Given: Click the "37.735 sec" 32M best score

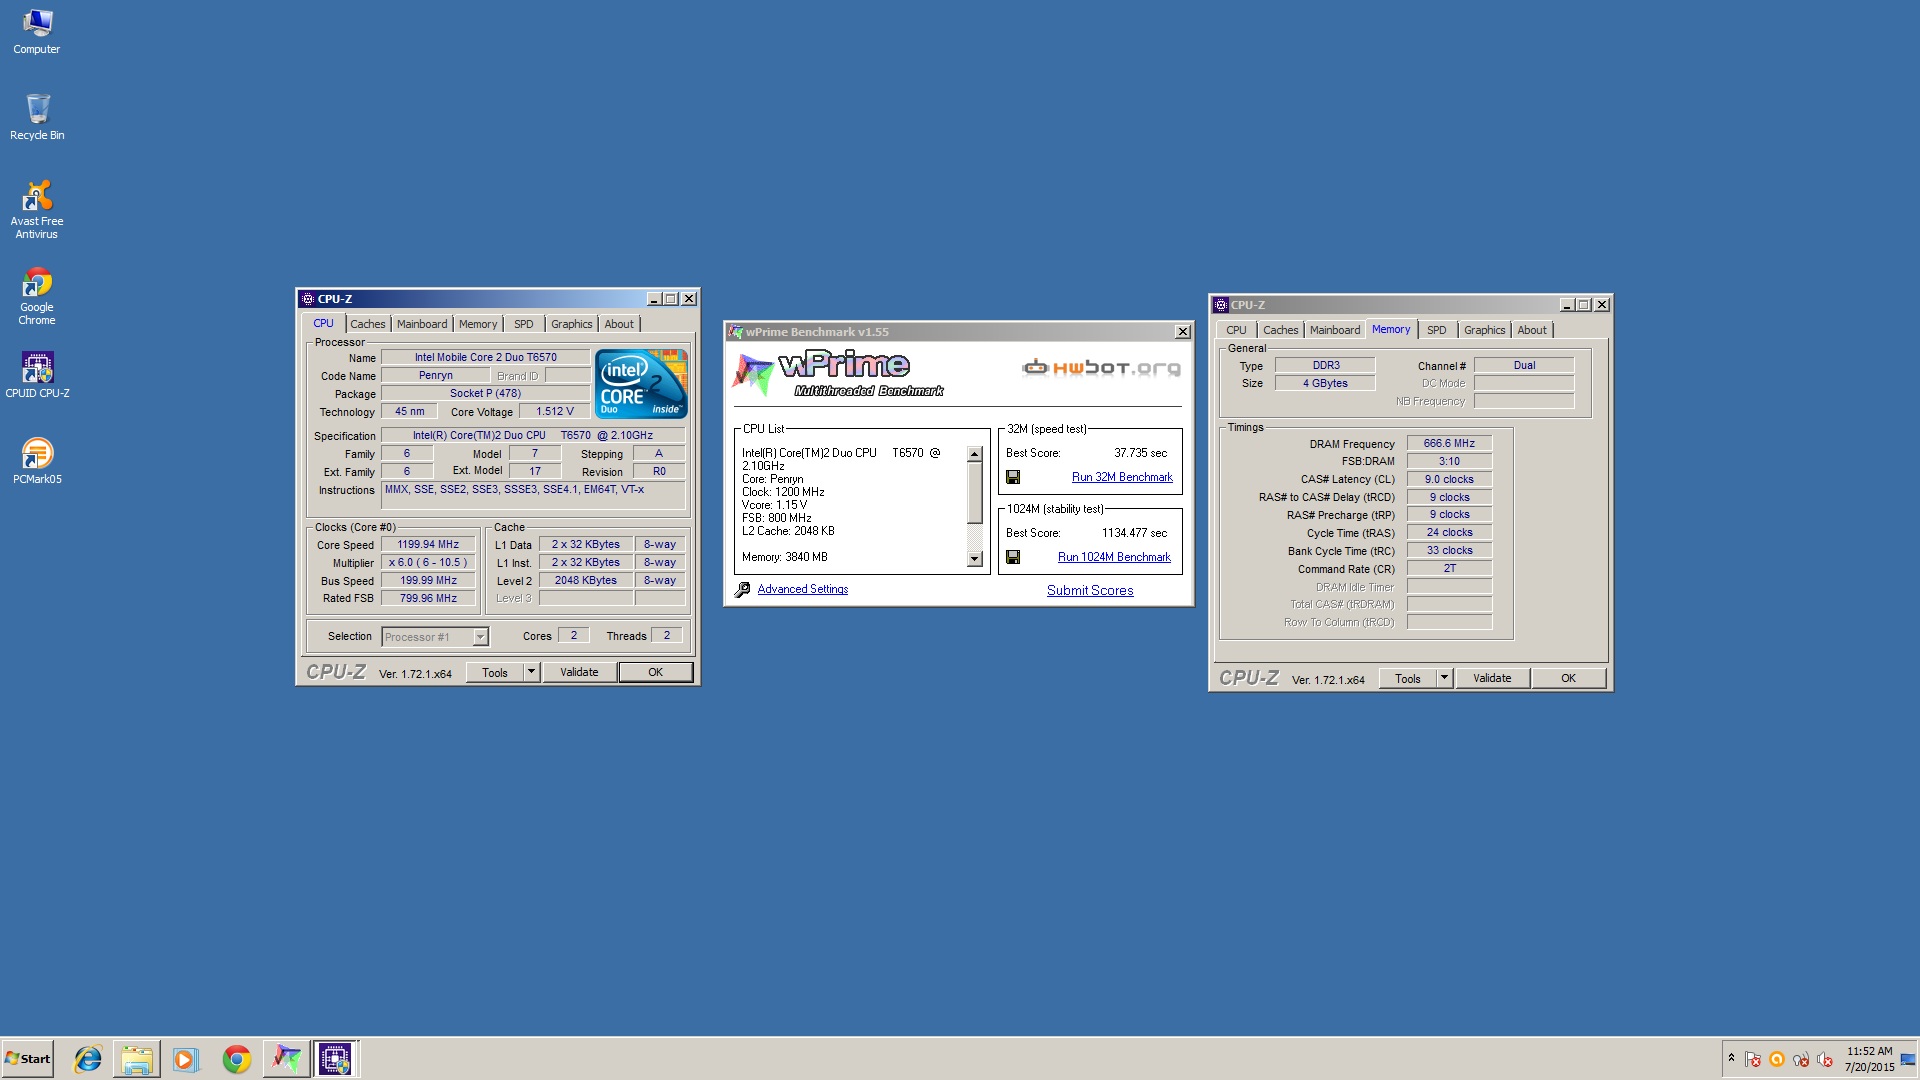Looking at the screenshot, I should 1141,454.
